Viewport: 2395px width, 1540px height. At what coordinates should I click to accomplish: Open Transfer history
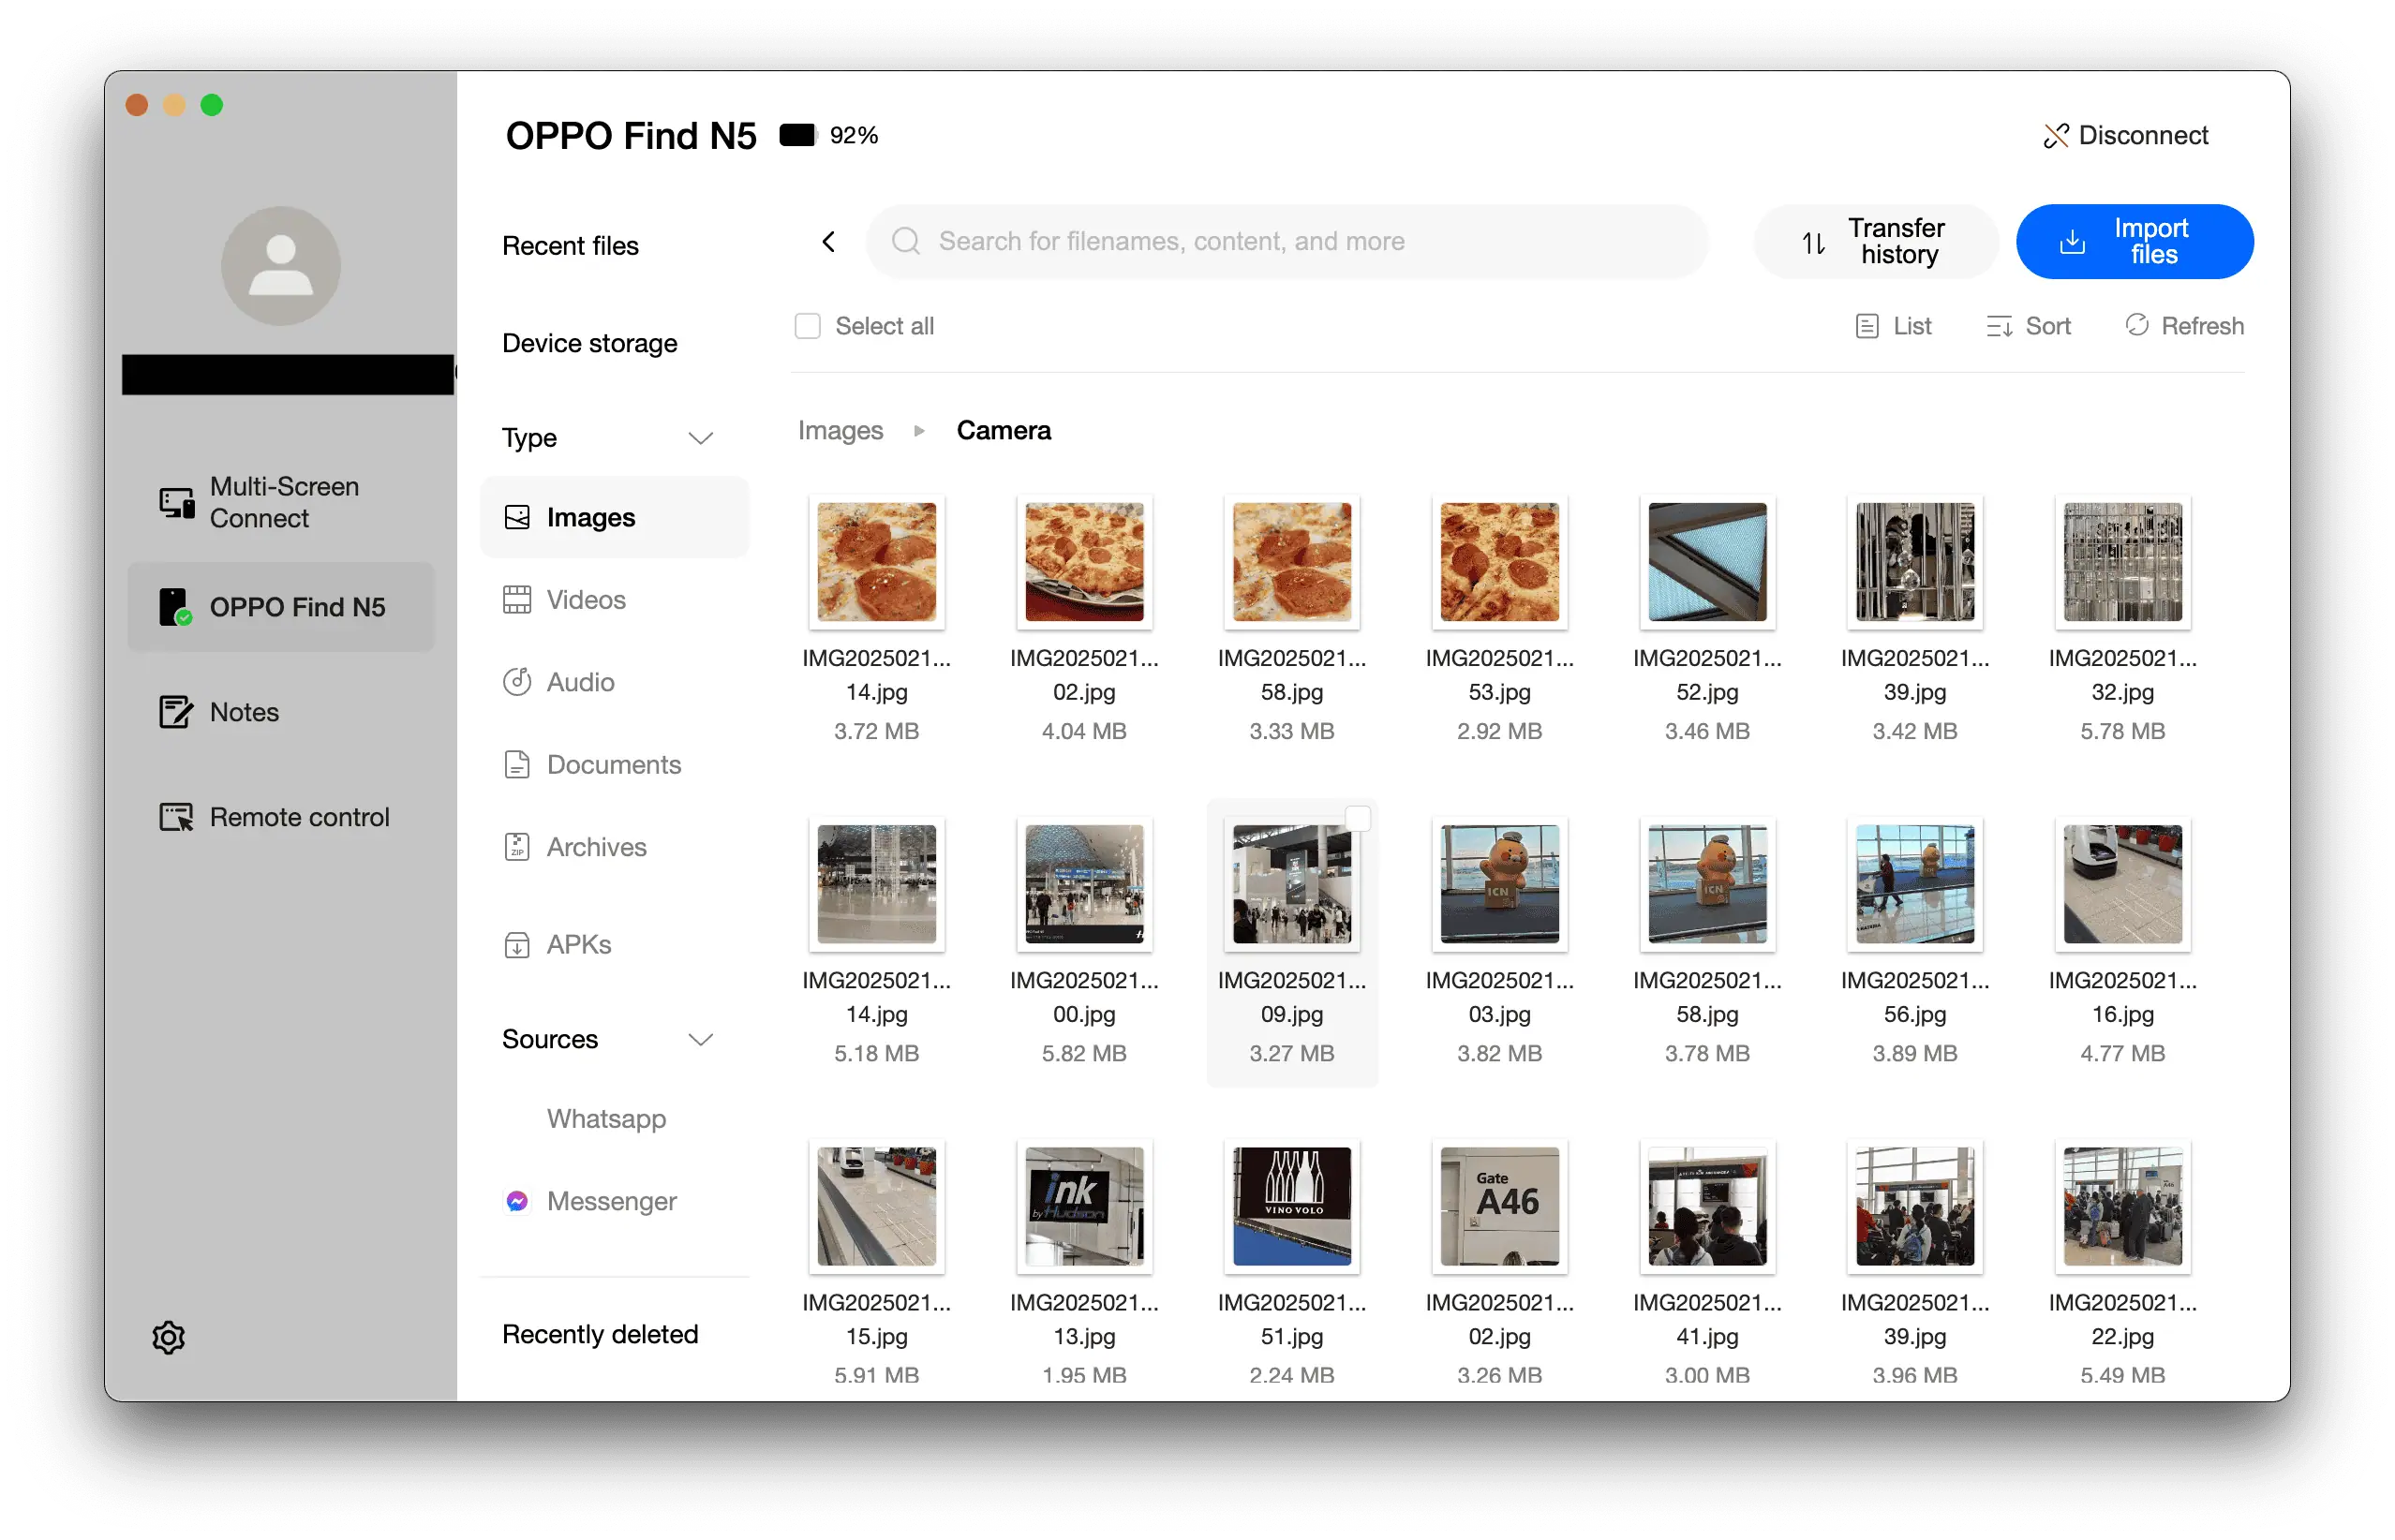click(x=1875, y=241)
